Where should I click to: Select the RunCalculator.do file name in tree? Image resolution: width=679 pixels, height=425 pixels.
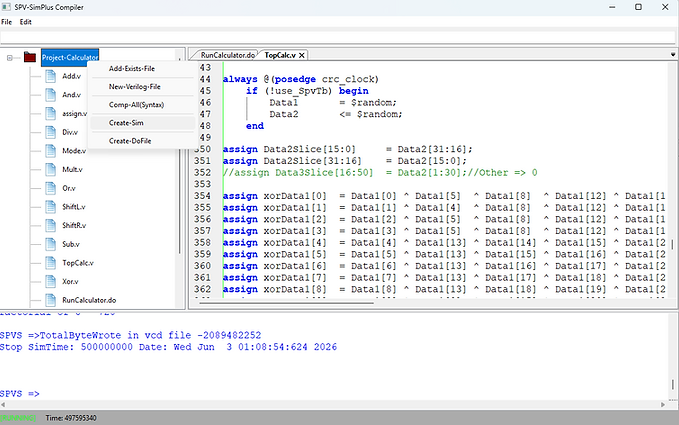click(89, 300)
